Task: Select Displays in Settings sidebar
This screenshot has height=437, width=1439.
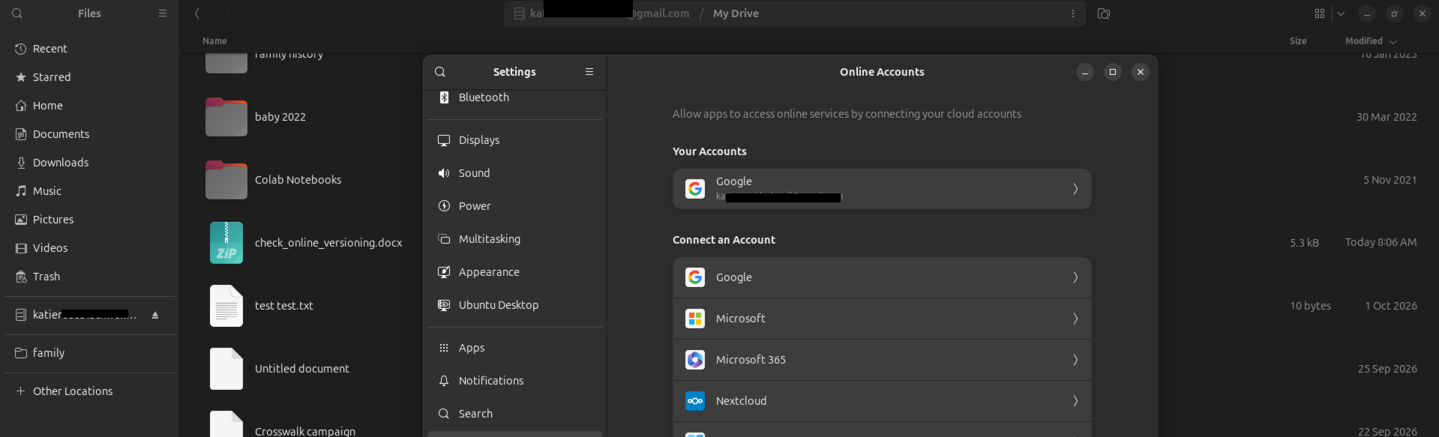Action: coord(515,140)
